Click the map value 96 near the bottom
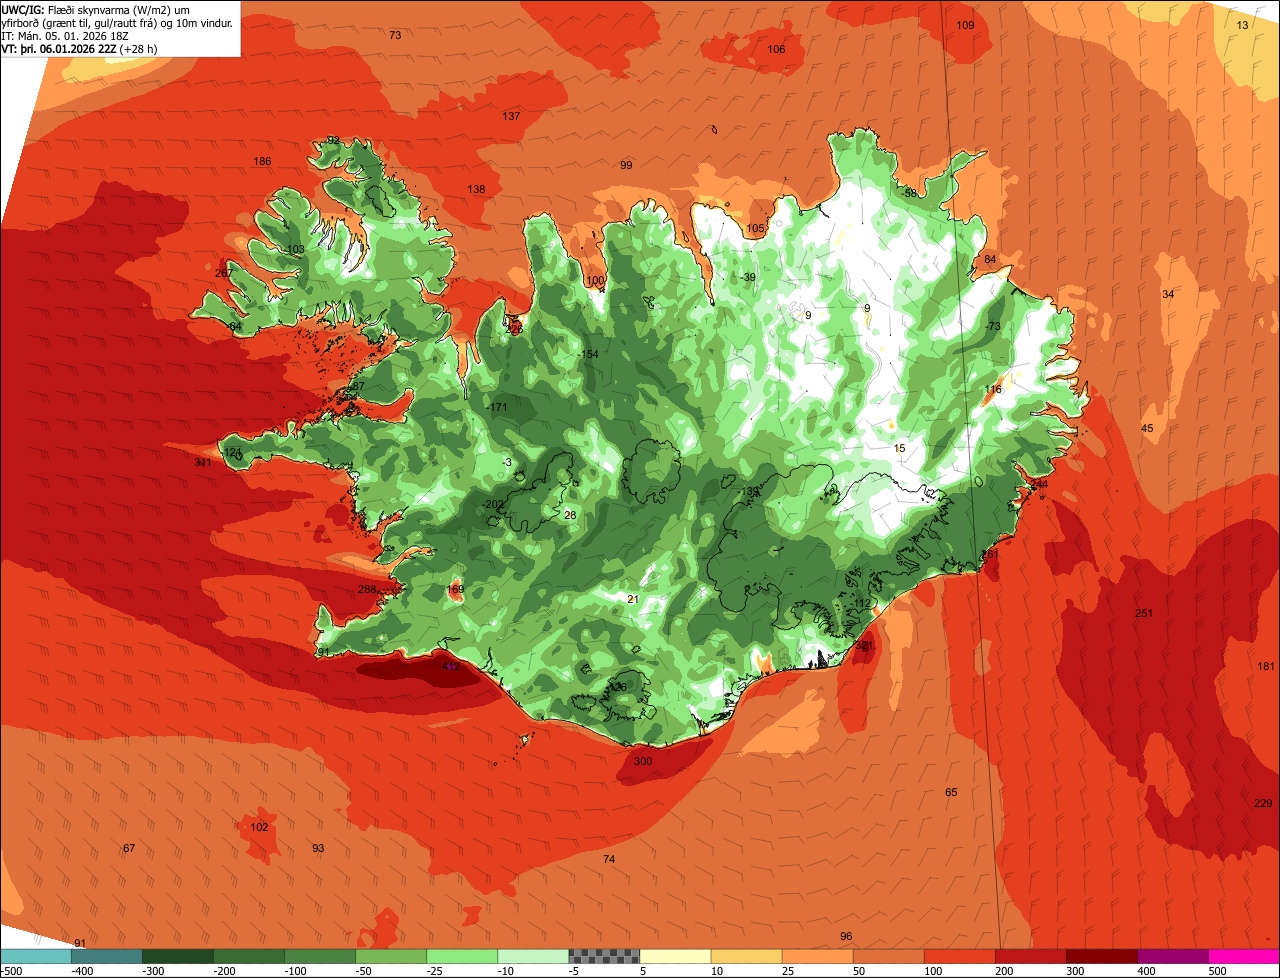This screenshot has height=978, width=1280. click(x=846, y=936)
